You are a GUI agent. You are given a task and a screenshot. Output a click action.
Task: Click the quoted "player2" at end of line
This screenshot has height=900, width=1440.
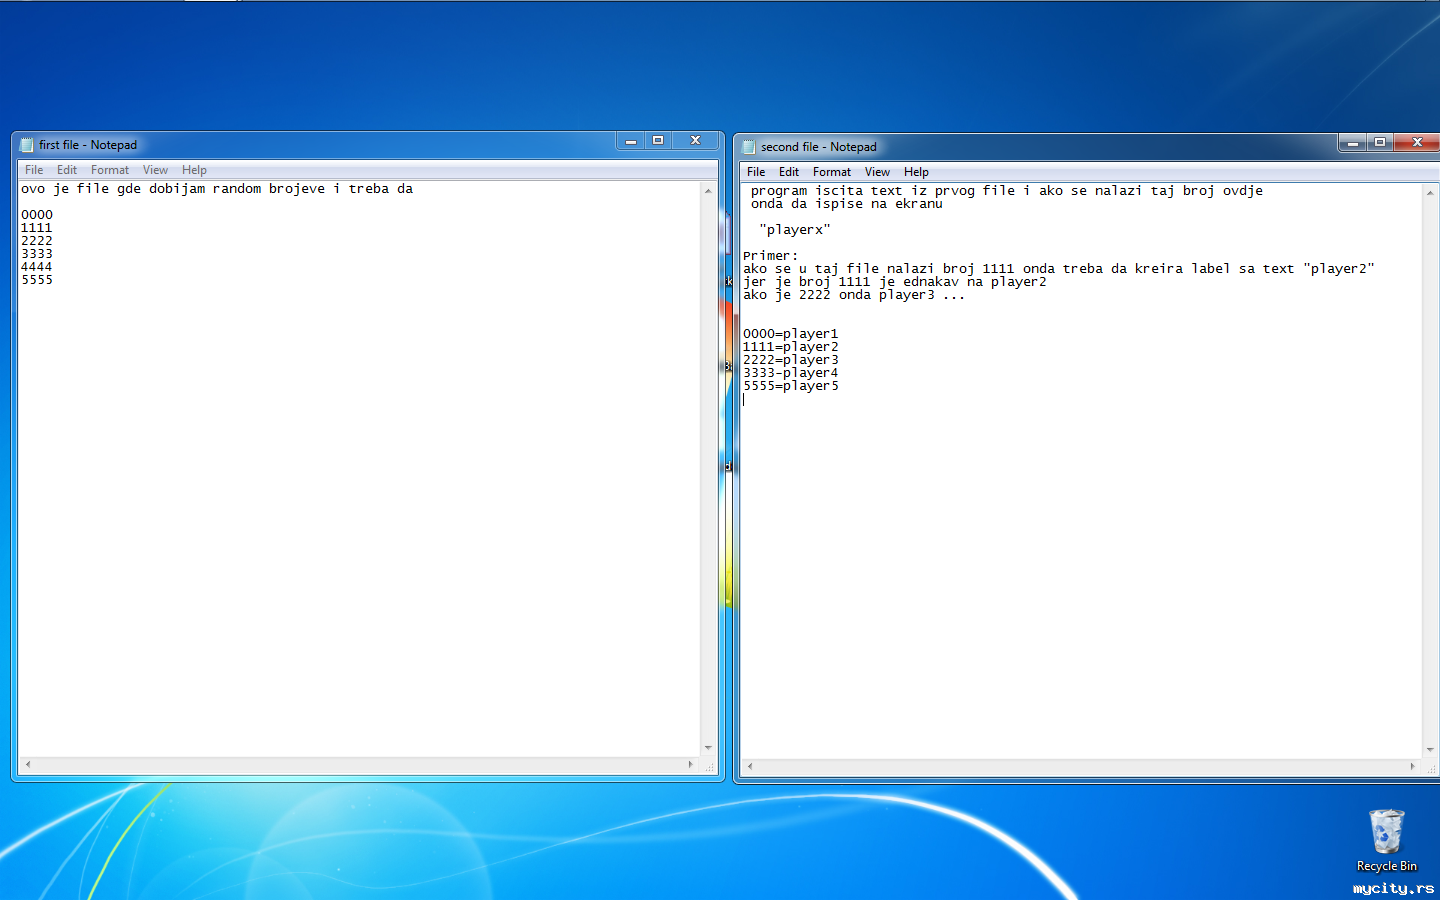[x=1339, y=269]
